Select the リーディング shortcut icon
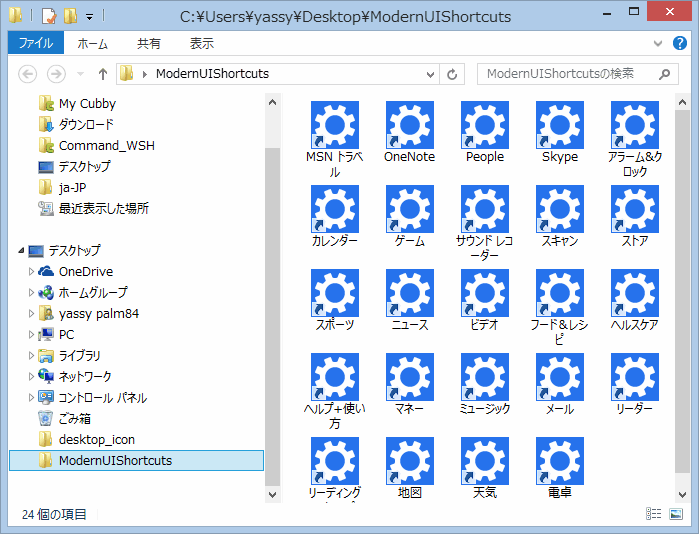This screenshot has height=534, width=699. click(335, 461)
